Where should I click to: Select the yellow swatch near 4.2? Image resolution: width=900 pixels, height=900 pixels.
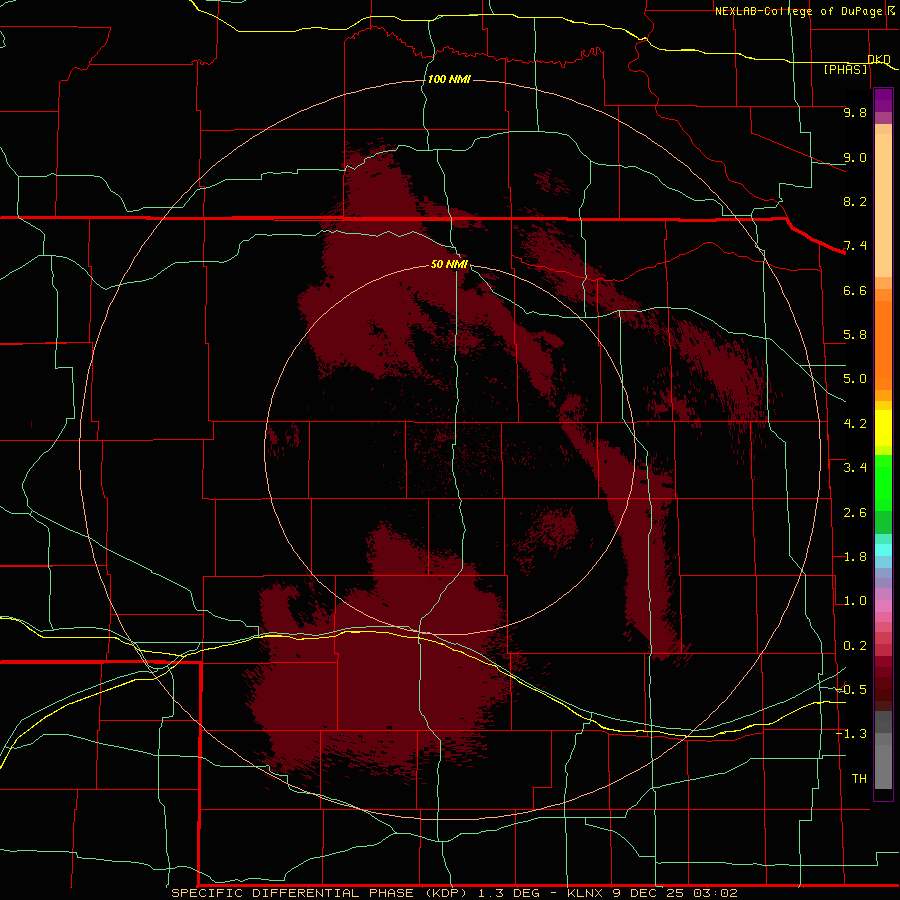pyautogui.click(x=883, y=428)
